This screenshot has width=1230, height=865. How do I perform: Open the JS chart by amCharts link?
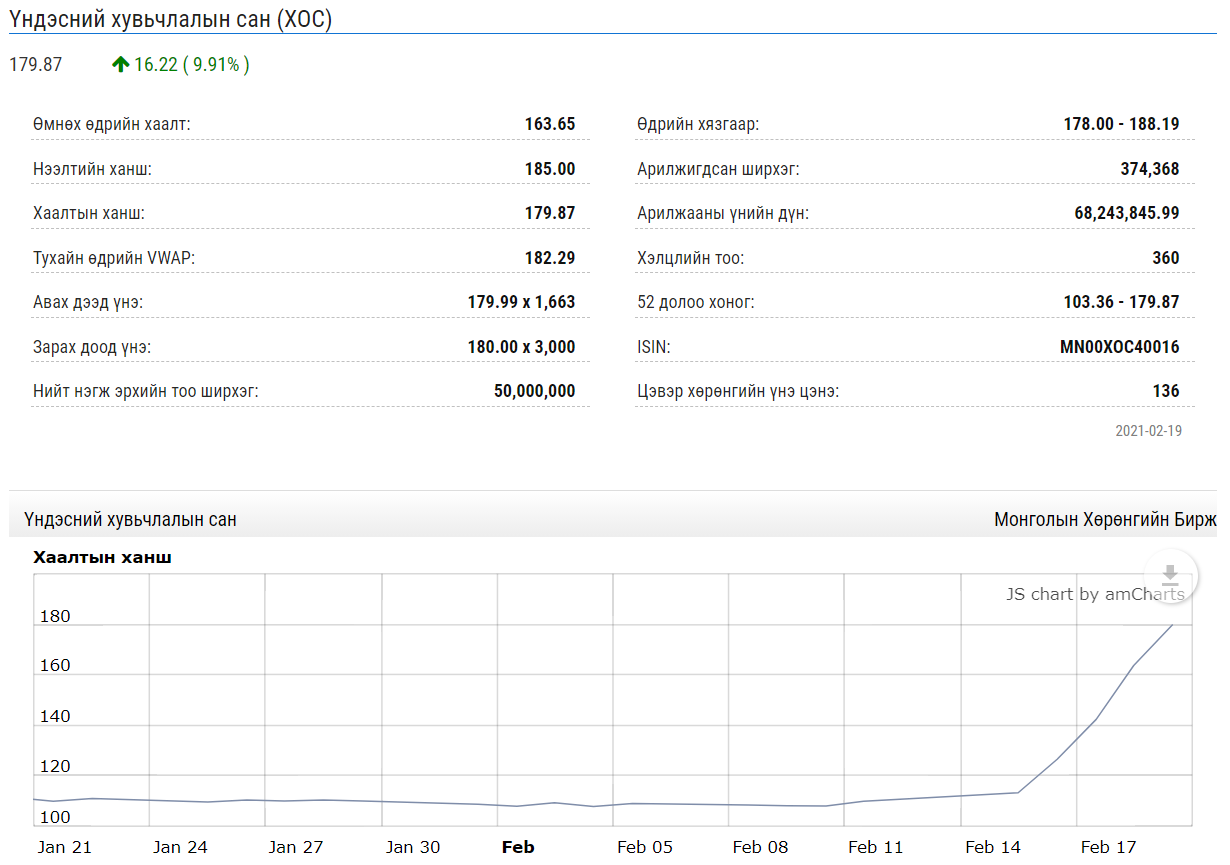coord(1095,594)
